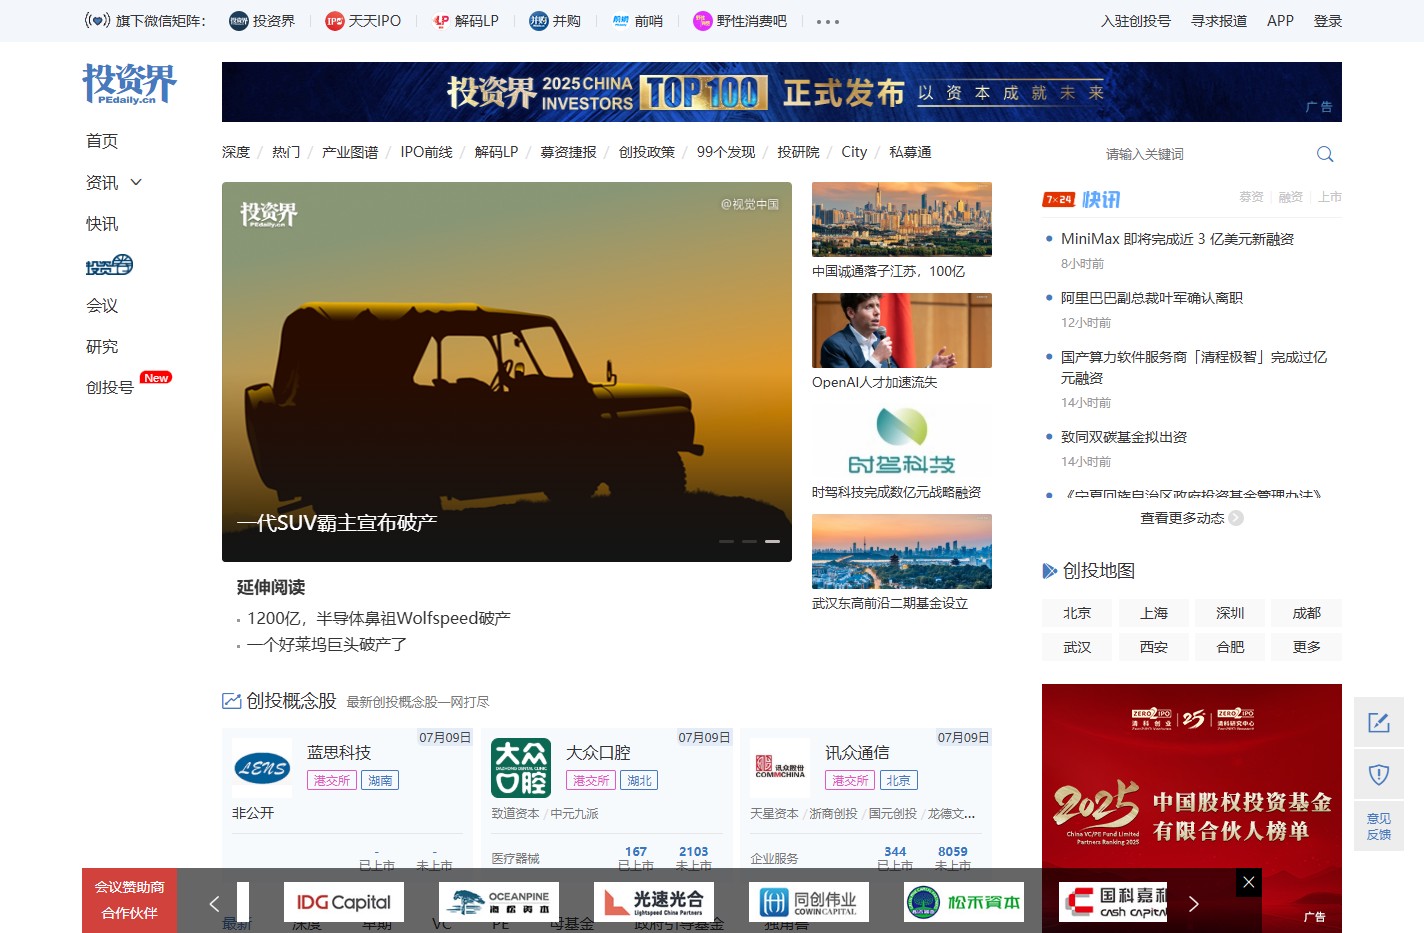The height and width of the screenshot is (933, 1424).
Task: Open the 并购 WeChat account icon
Action: (539, 21)
